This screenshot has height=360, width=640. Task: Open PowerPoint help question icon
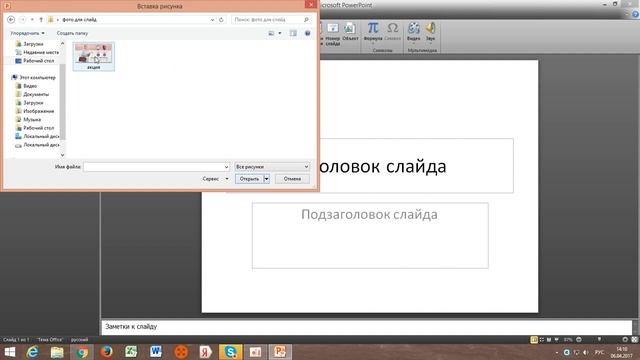[635, 14]
